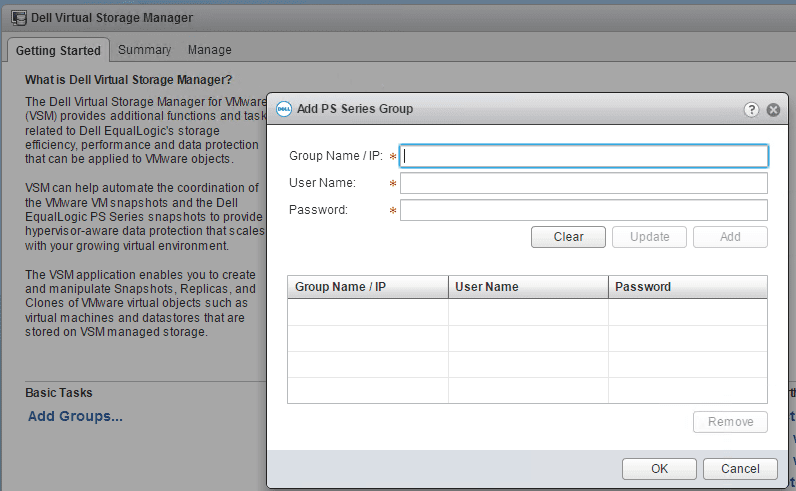
Task: Click the Add button beside Update
Action: [x=730, y=237]
